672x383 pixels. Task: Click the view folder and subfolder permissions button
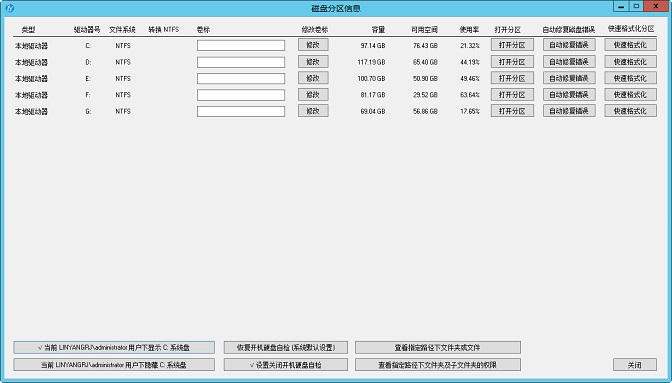pyautogui.click(x=438, y=365)
